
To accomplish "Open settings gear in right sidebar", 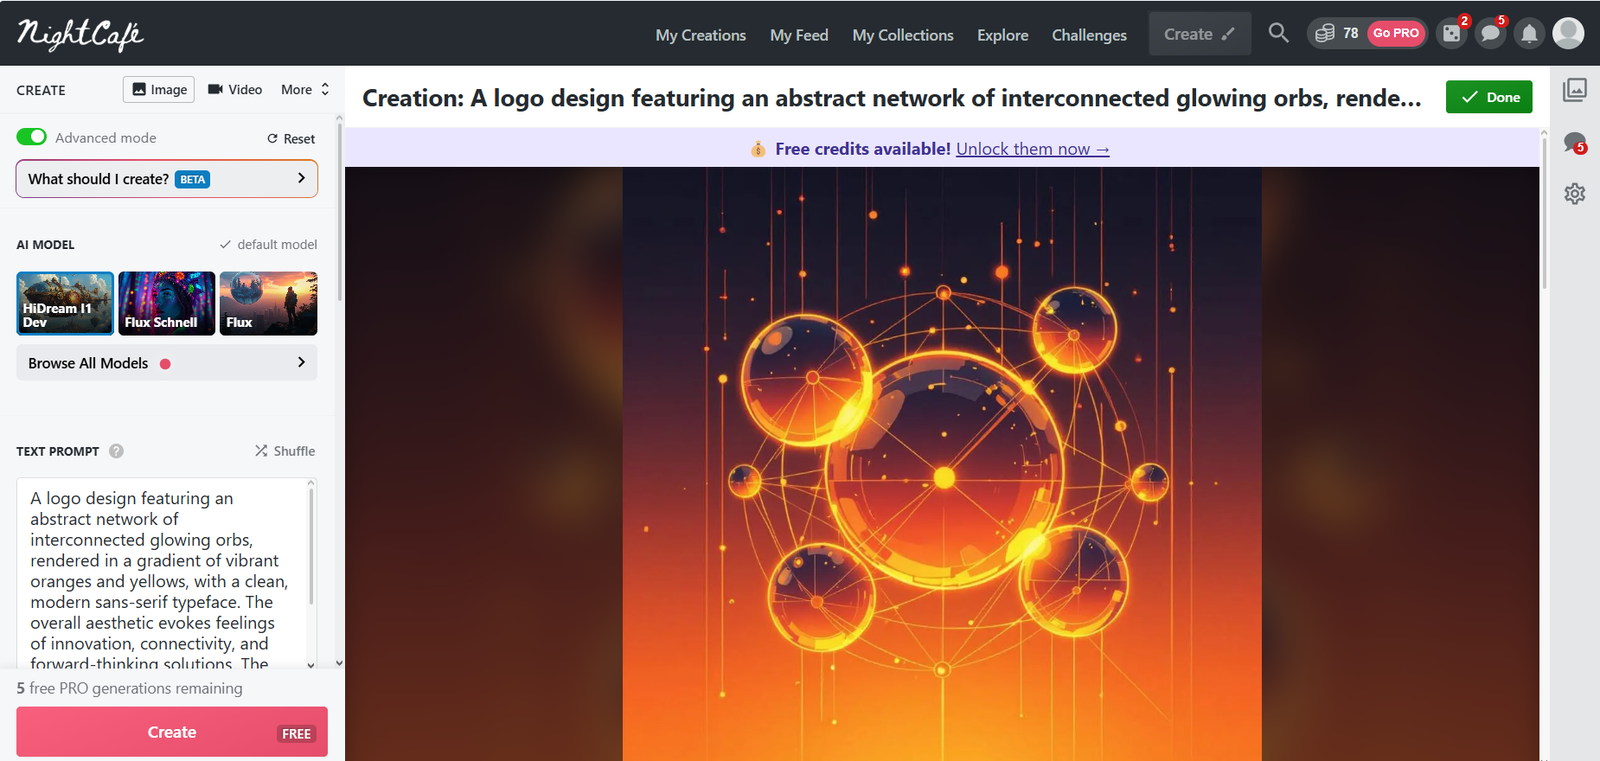I will 1575,193.
